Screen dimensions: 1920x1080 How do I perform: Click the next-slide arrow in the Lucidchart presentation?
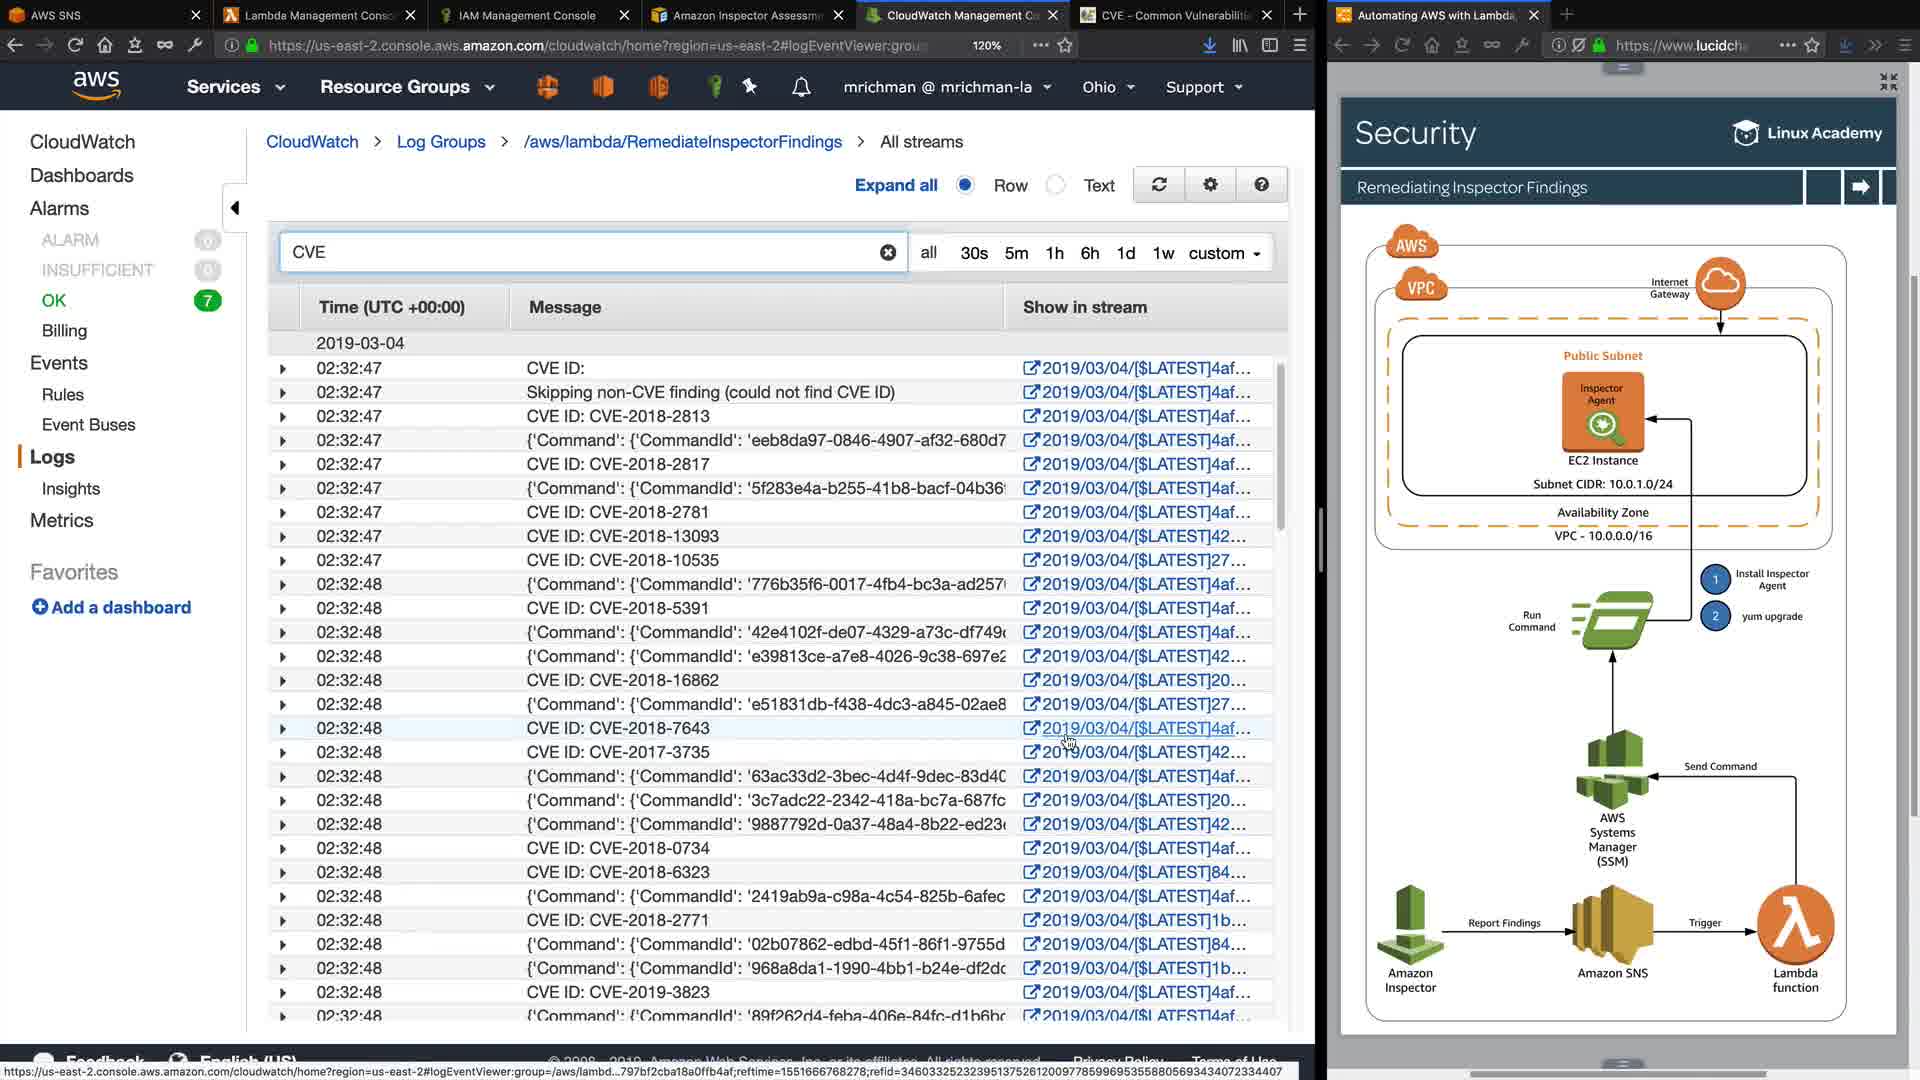point(1860,187)
